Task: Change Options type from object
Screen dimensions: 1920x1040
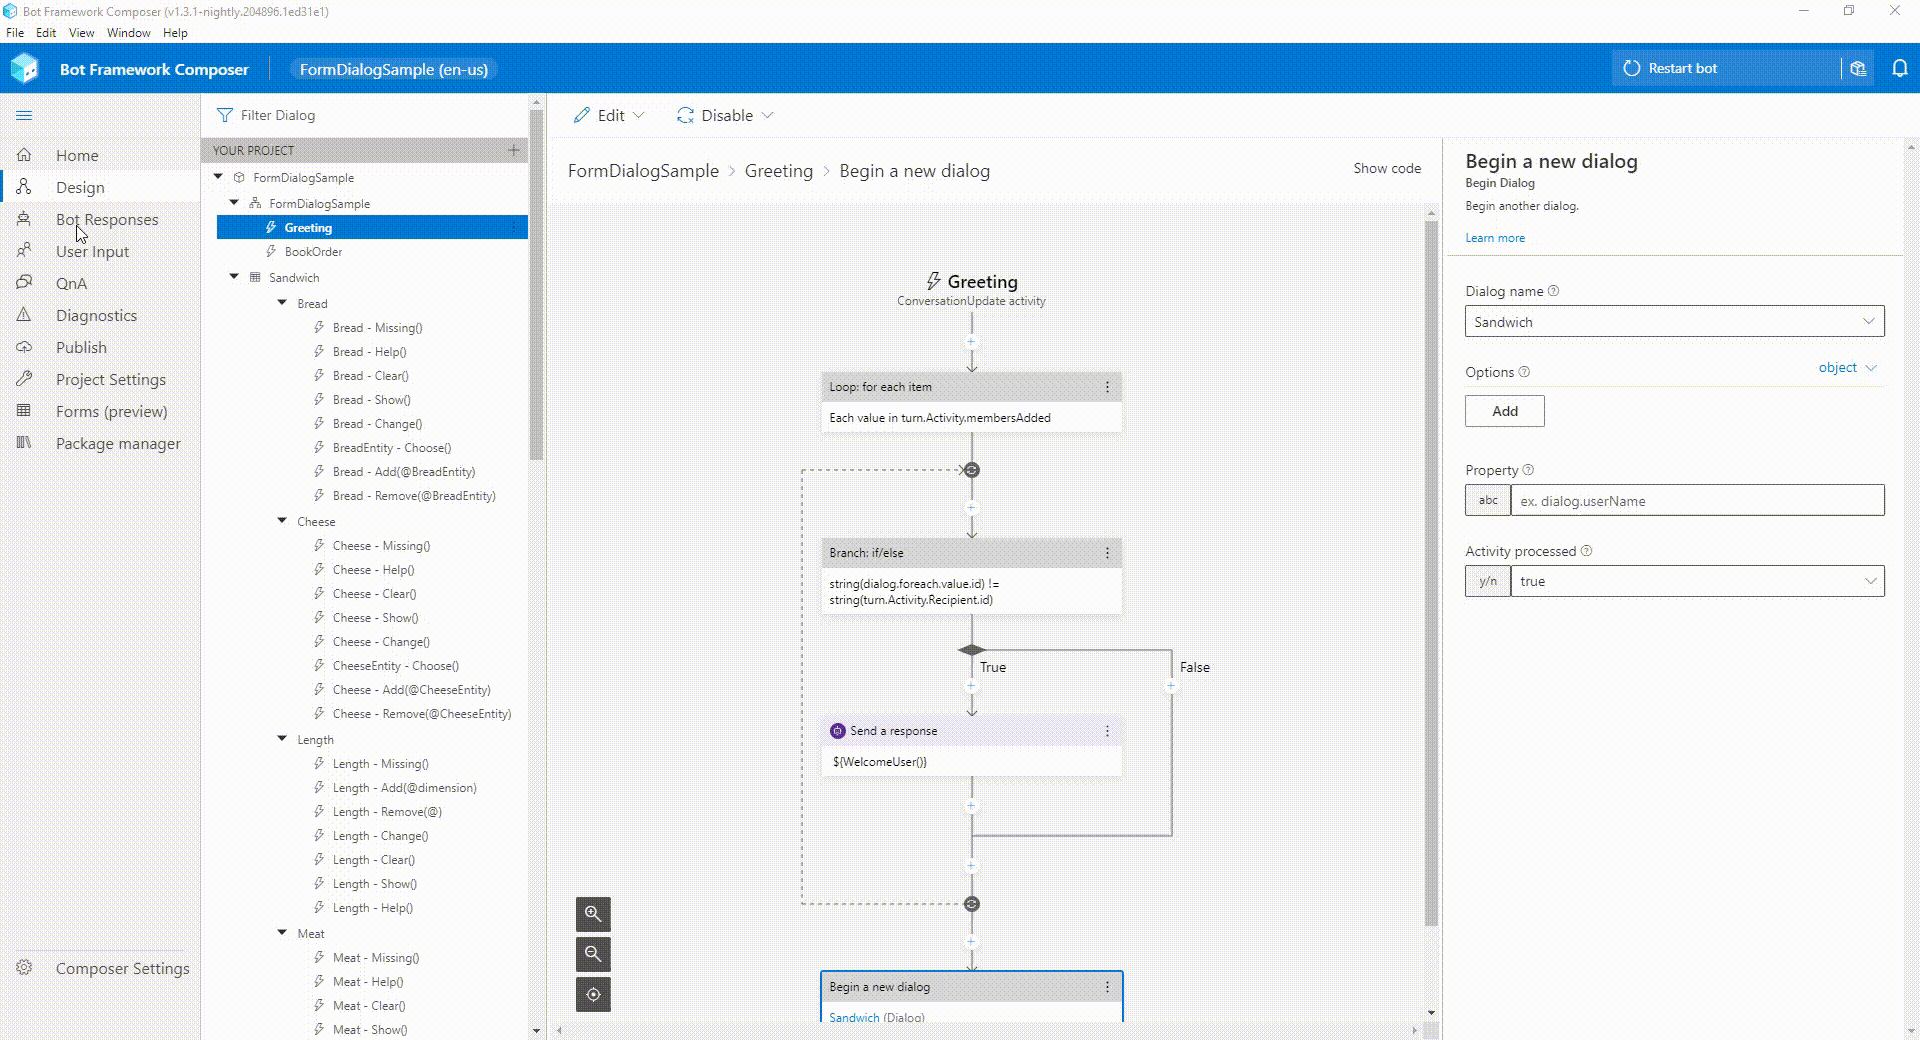Action: [1843, 368]
